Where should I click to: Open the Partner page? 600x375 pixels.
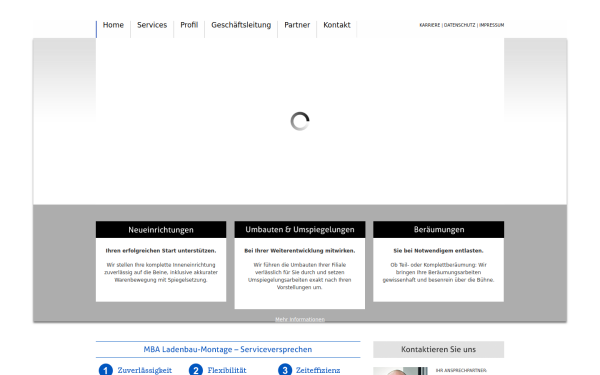297,25
